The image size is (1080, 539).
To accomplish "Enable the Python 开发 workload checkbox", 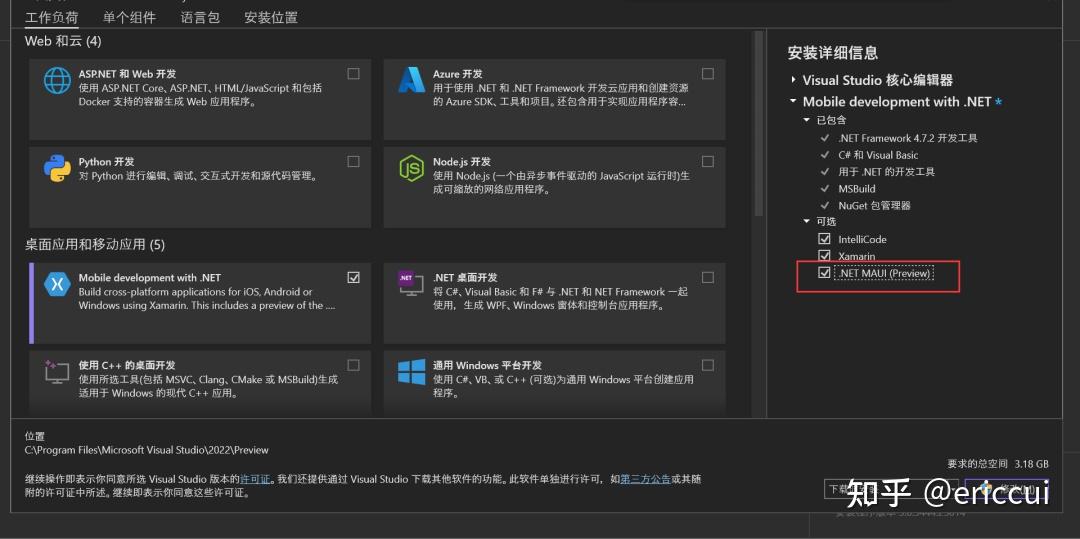I will point(353,162).
